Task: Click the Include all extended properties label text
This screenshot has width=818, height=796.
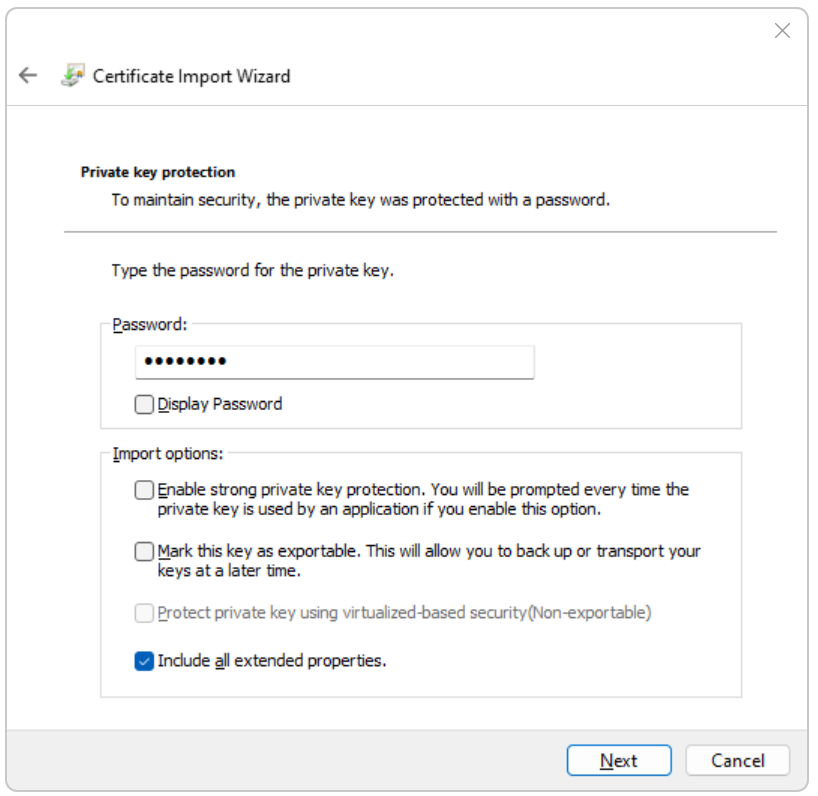Action: (272, 660)
